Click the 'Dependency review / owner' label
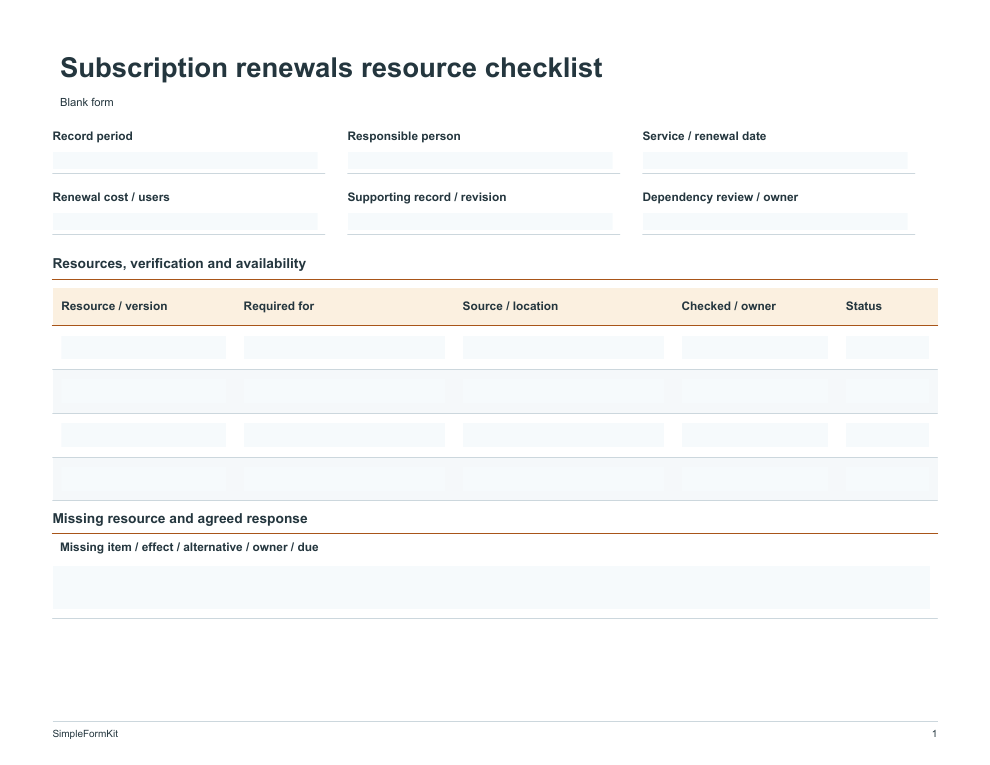Screen dimensions: 990x765 tap(720, 197)
